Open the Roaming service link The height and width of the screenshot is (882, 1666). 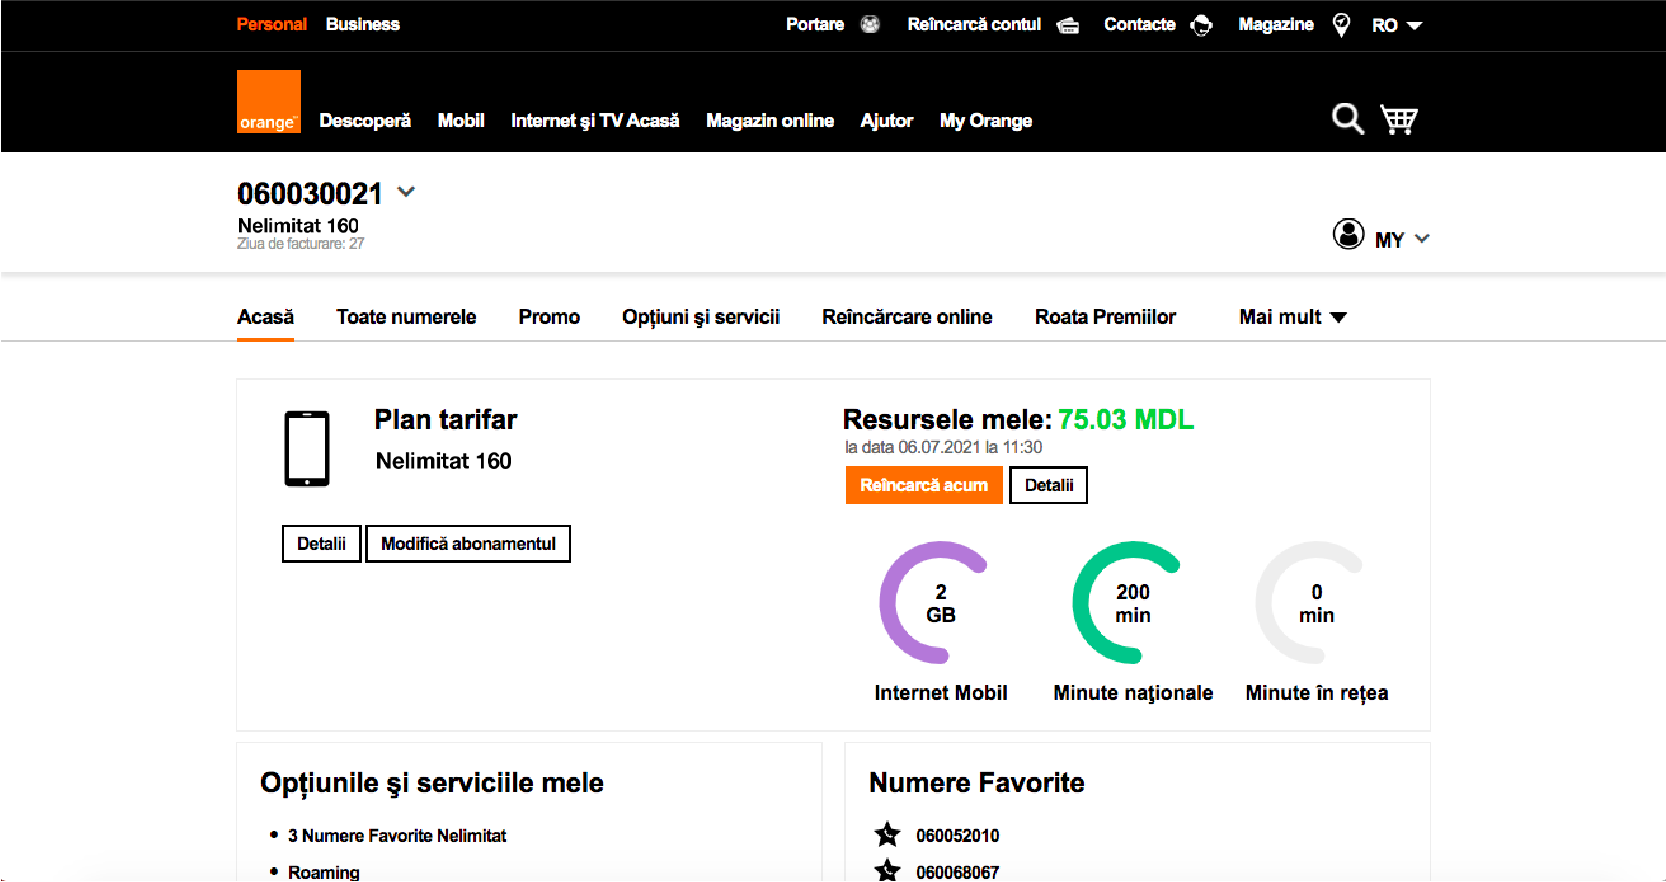point(323,872)
